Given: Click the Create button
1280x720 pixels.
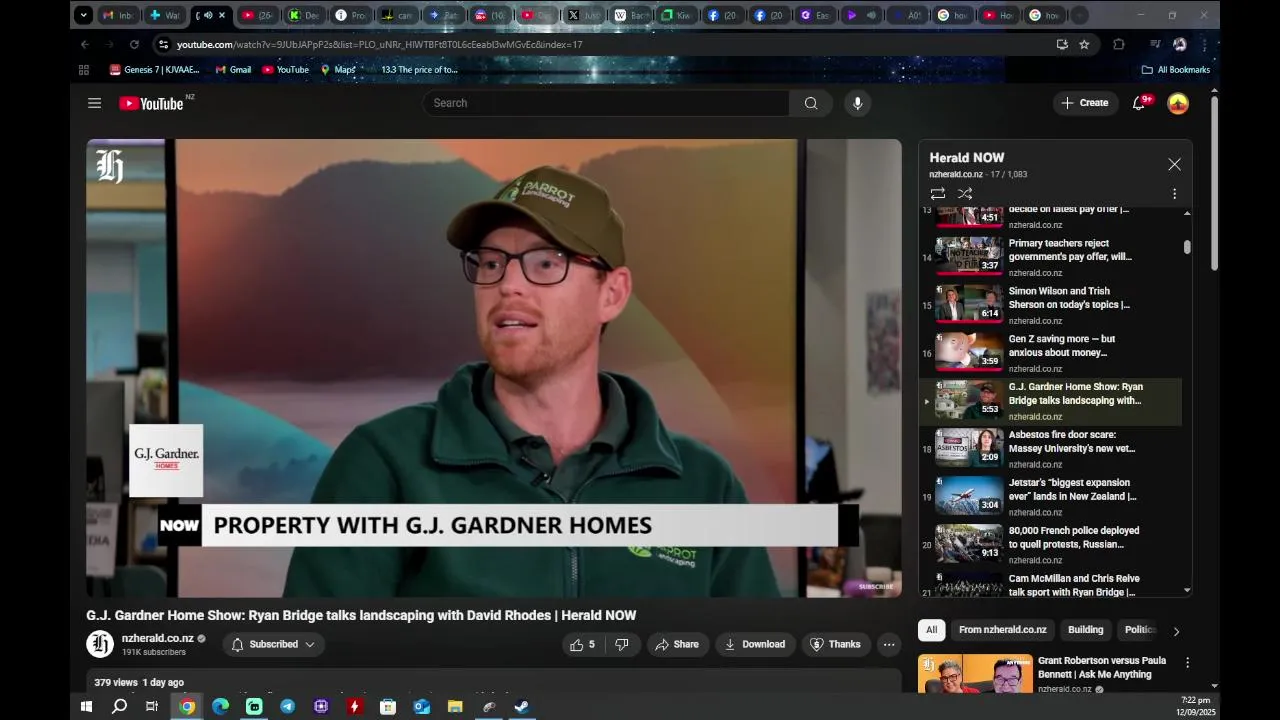Looking at the screenshot, I should click(1085, 103).
